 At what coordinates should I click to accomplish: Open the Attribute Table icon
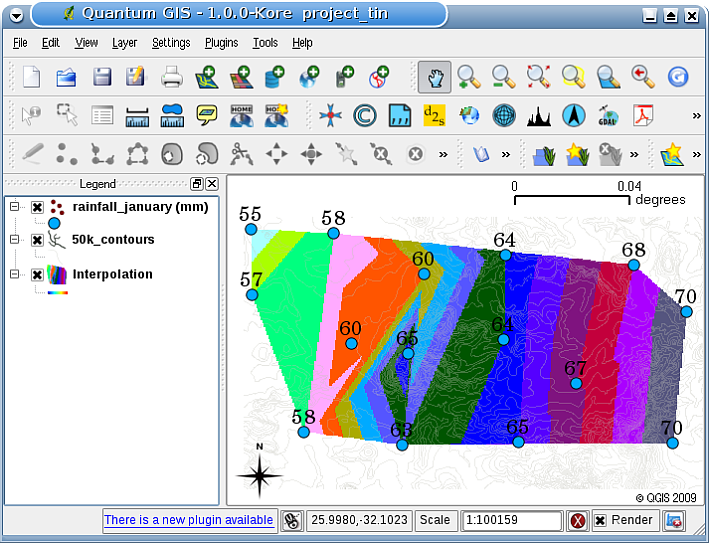[x=102, y=115]
